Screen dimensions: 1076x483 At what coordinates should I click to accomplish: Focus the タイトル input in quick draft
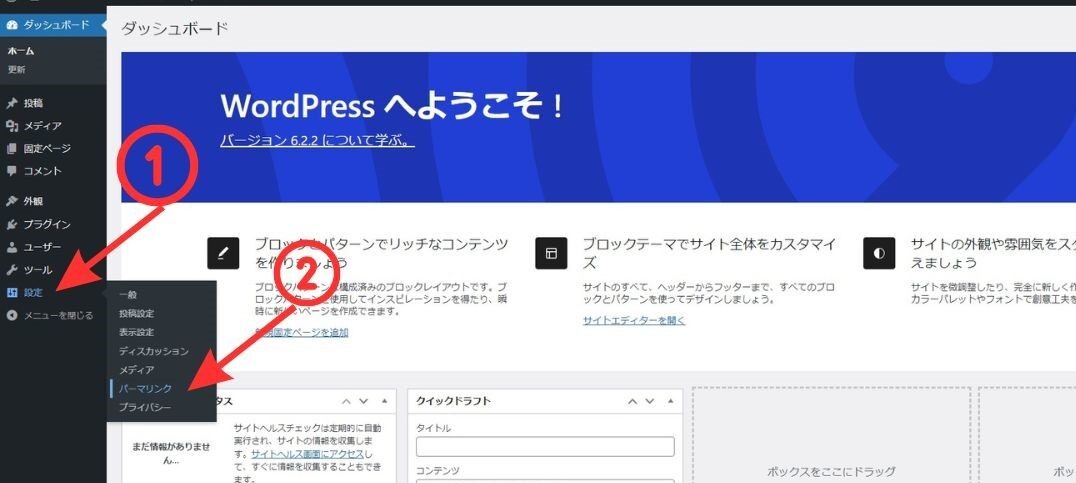[x=545, y=447]
